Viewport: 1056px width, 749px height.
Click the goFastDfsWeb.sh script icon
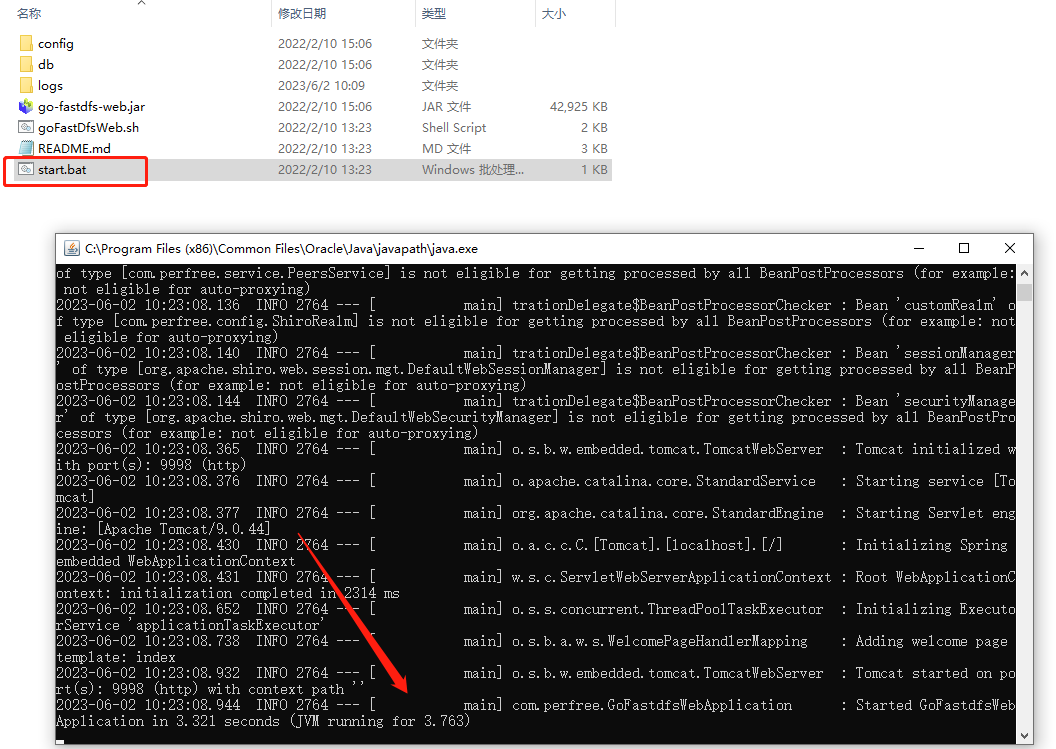click(x=26, y=127)
